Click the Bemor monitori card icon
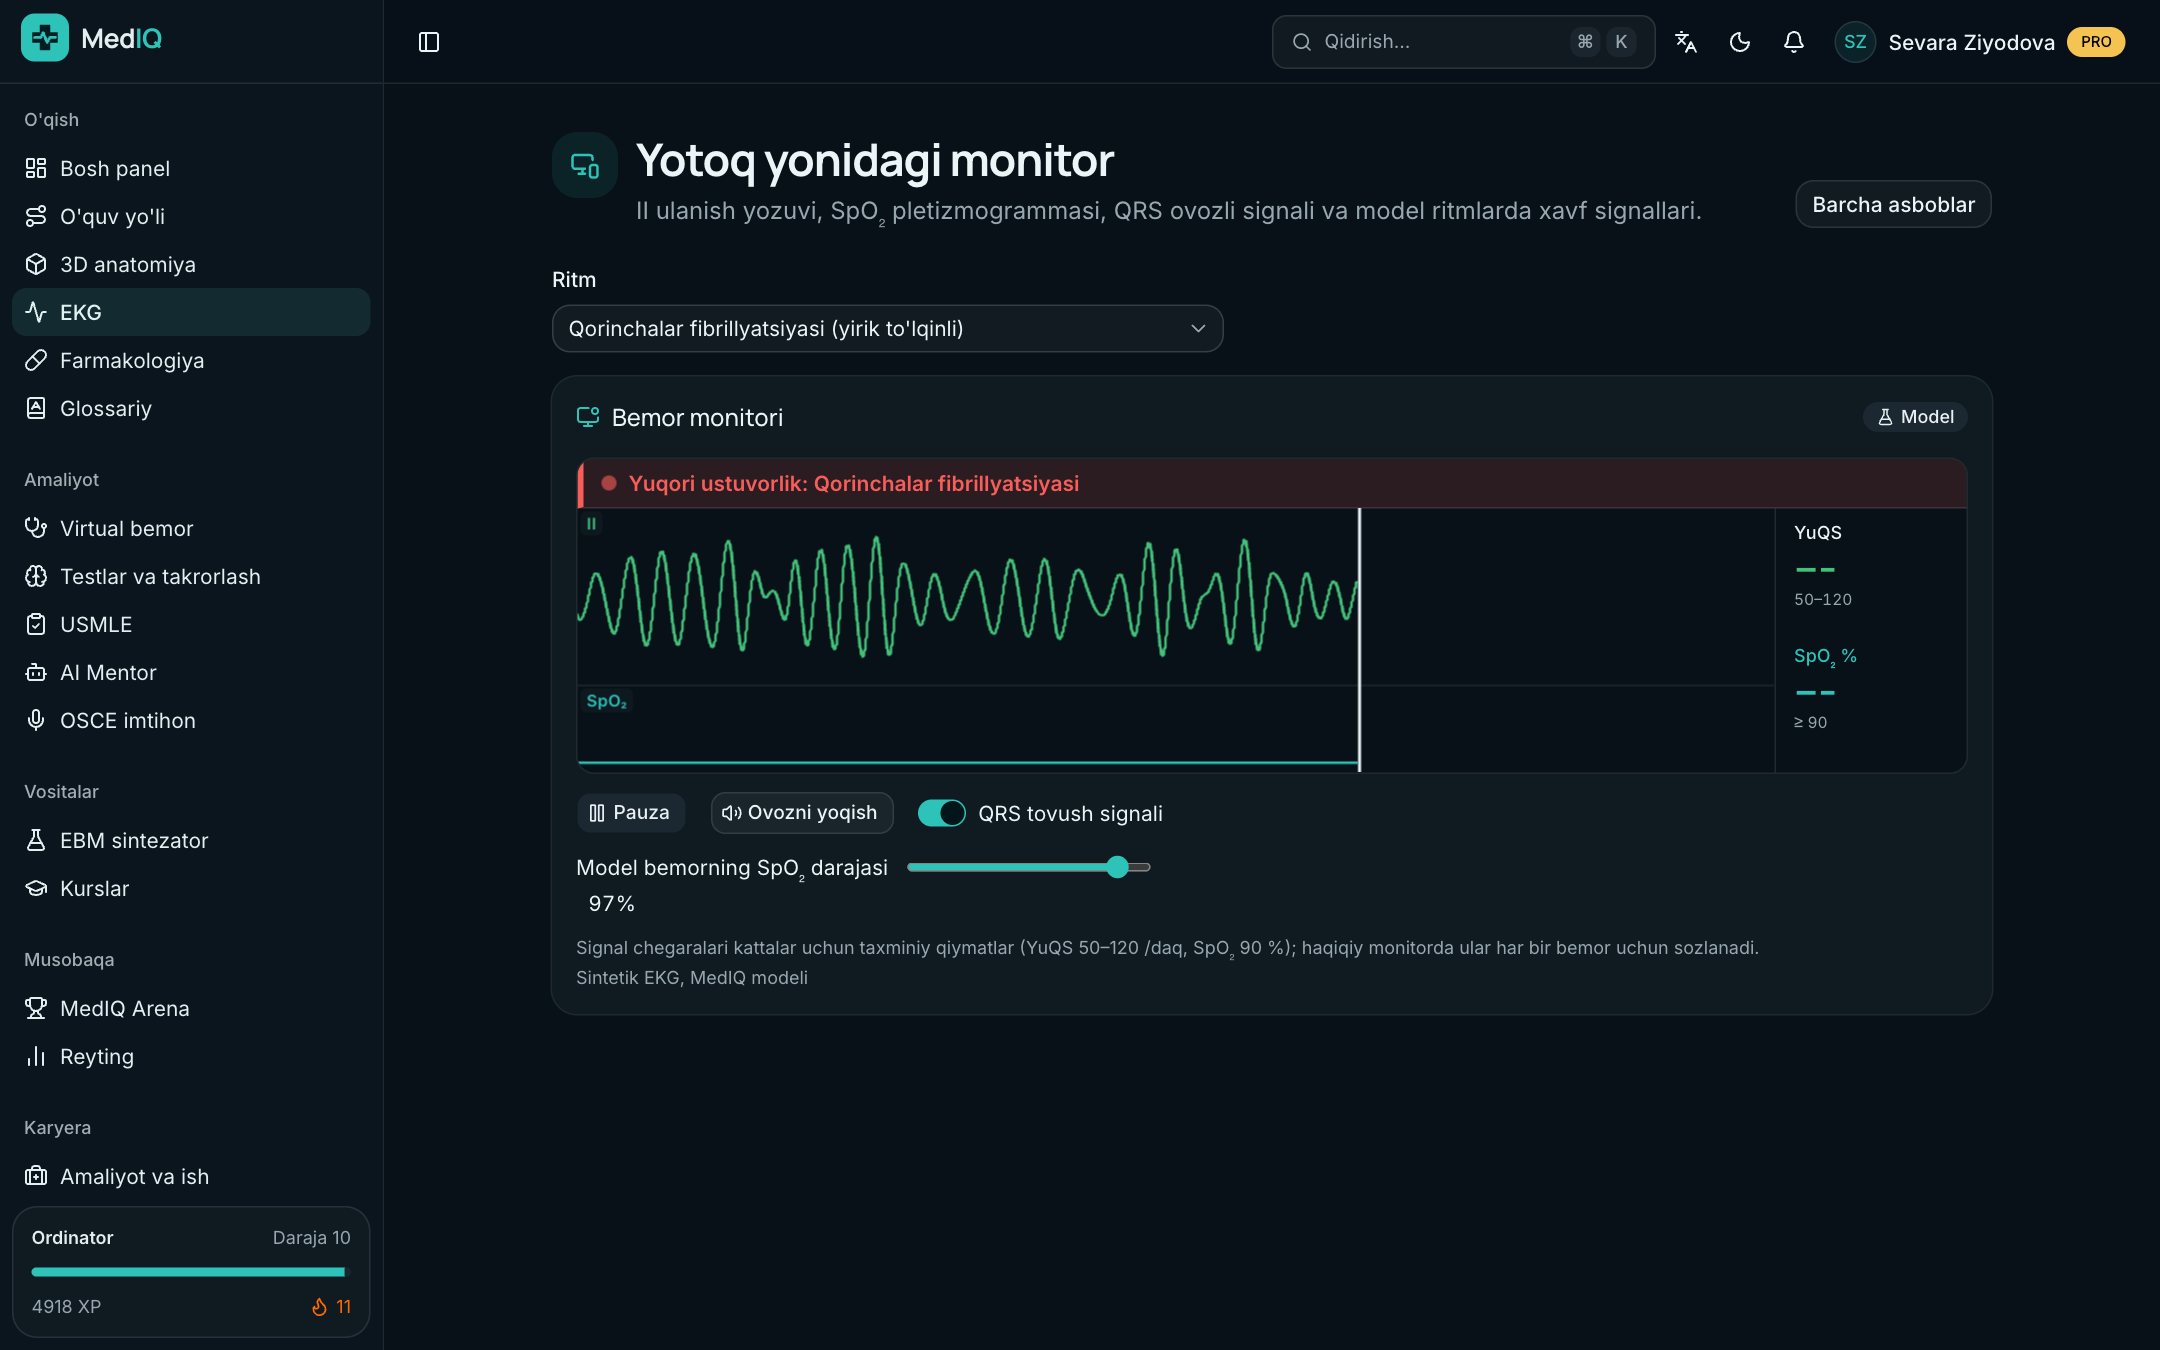The image size is (2160, 1350). pyautogui.click(x=587, y=417)
